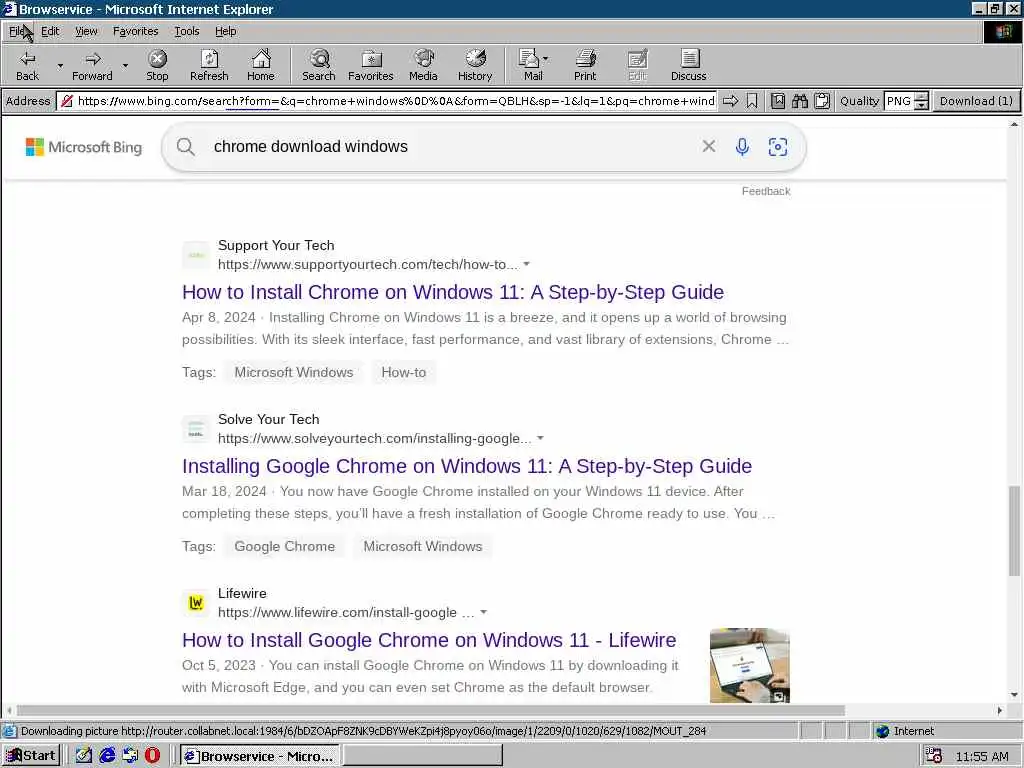Open the Tools menu
Image resolution: width=1024 pixels, height=768 pixels.
[186, 31]
